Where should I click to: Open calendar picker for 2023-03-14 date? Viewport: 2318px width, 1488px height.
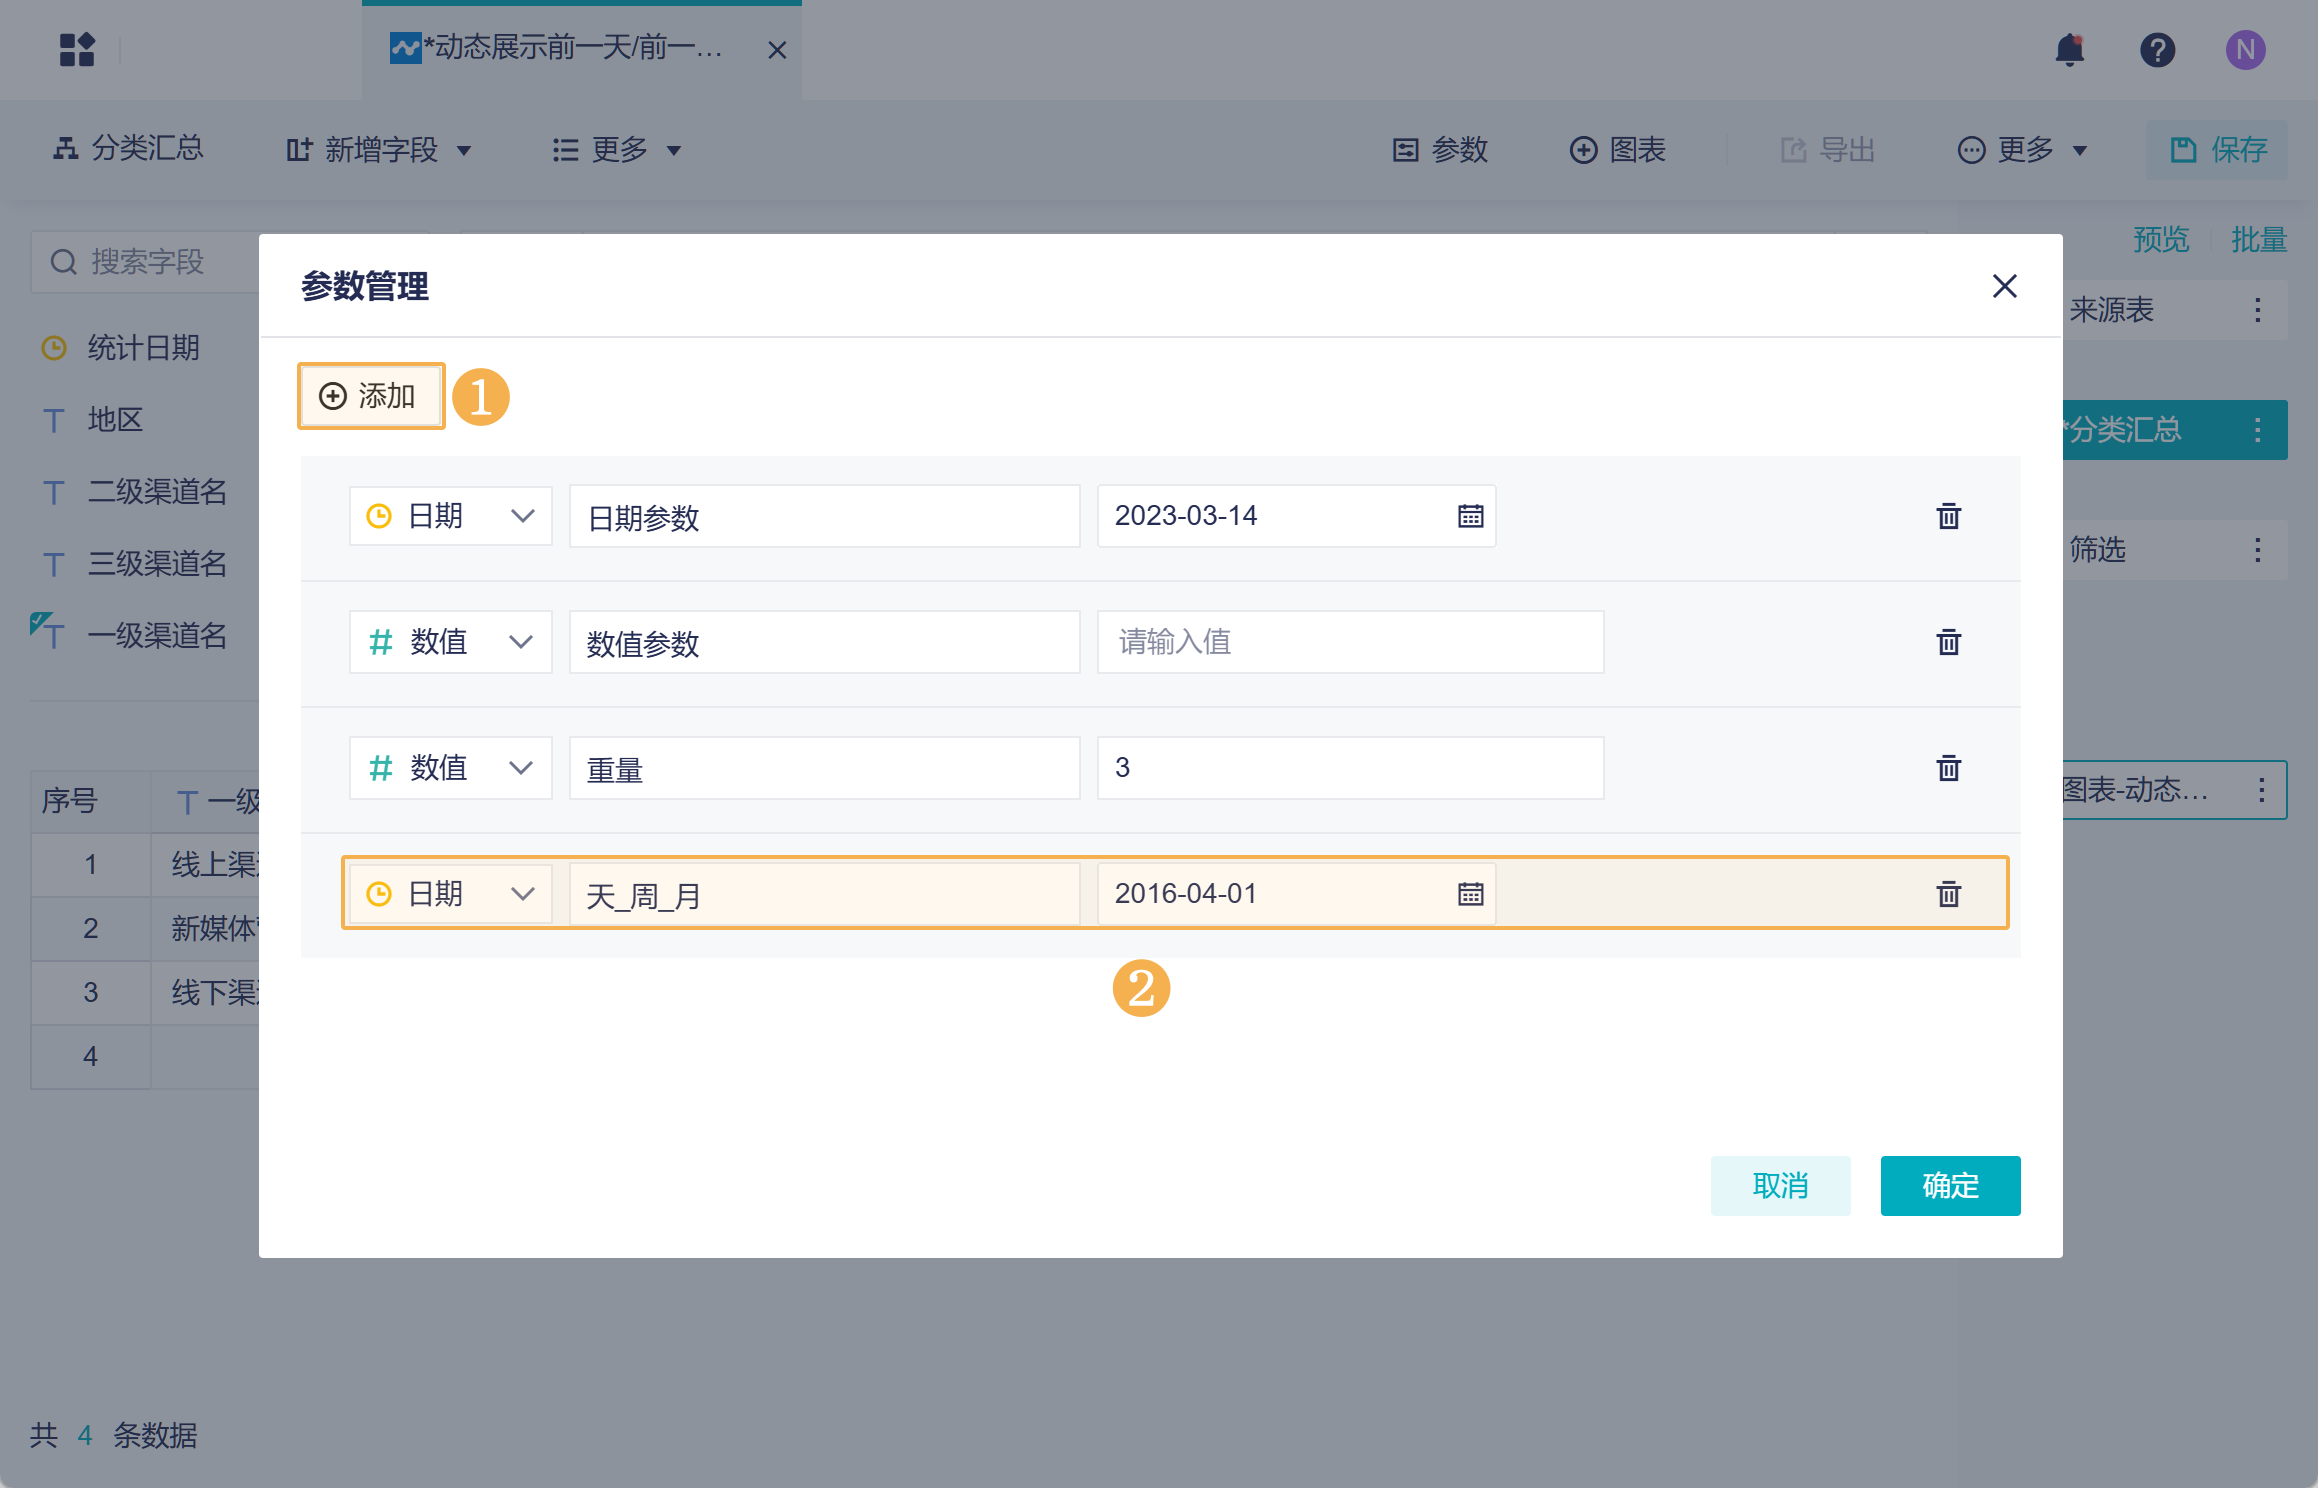click(1470, 517)
